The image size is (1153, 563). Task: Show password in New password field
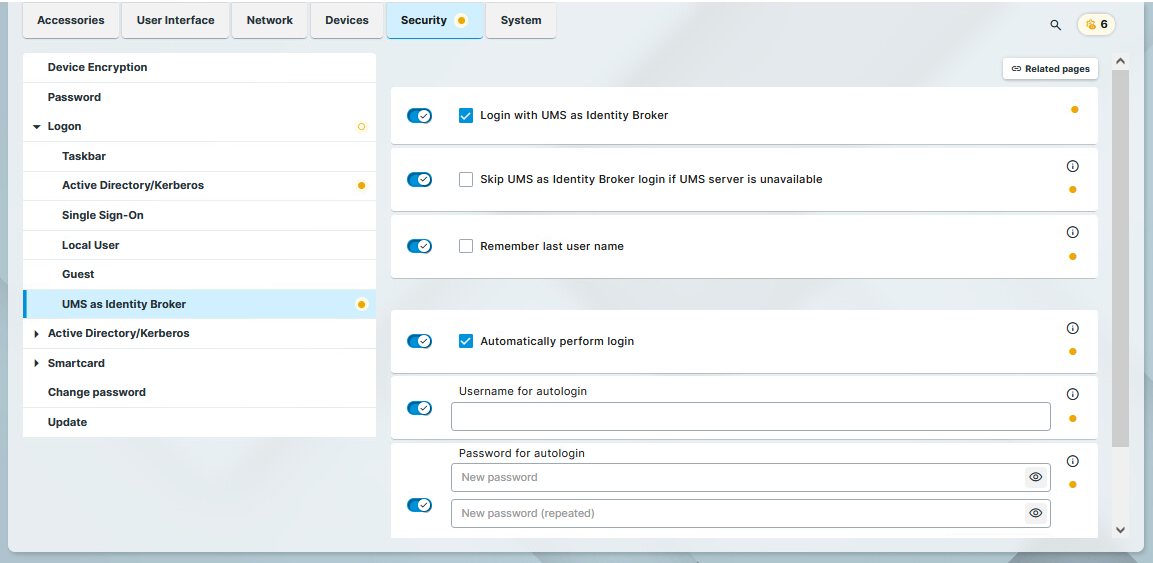pos(1036,477)
